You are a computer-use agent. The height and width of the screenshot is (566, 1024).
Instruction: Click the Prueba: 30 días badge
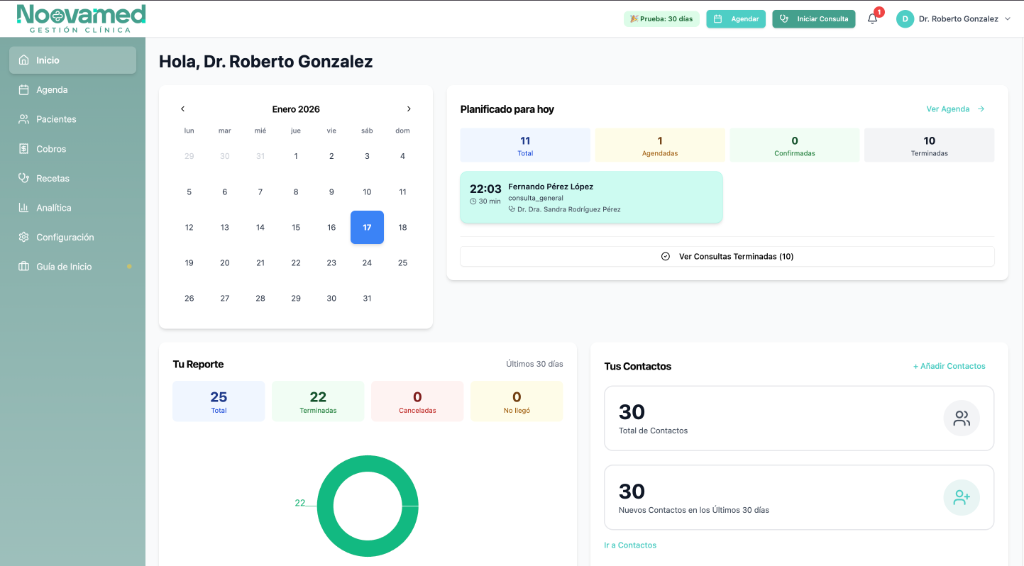click(x=662, y=19)
